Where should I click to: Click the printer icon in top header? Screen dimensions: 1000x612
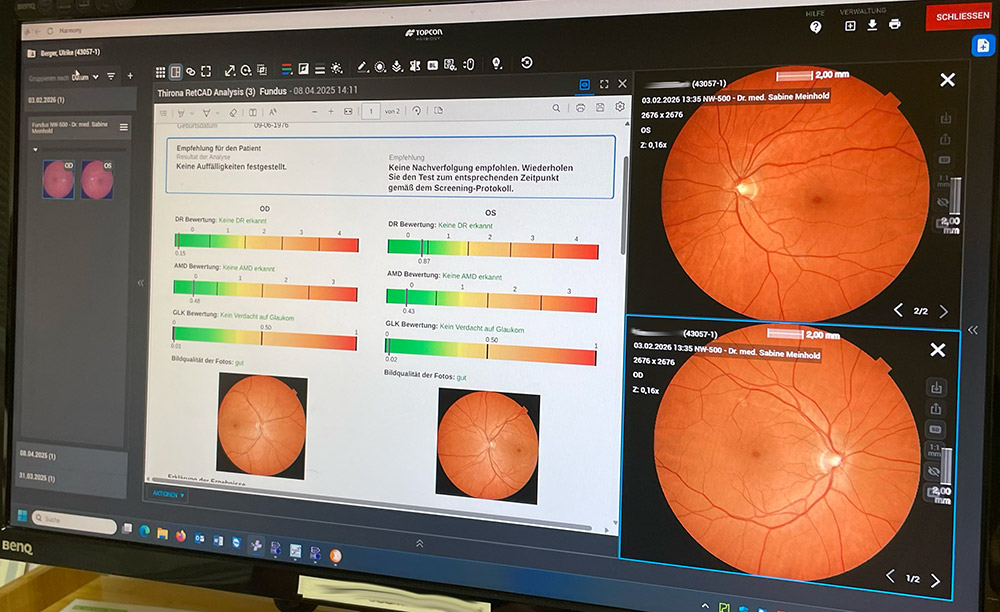click(895, 24)
